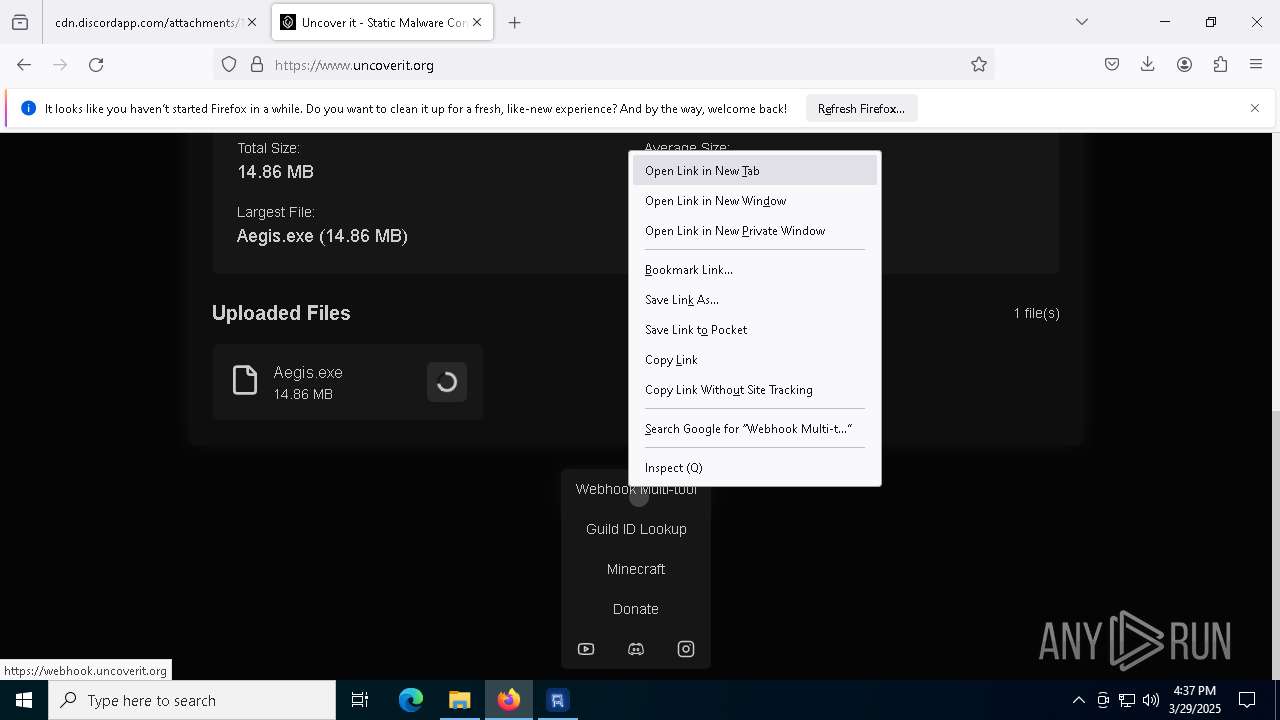
Task: List all tabs dropdown arrow
Action: 1082,22
